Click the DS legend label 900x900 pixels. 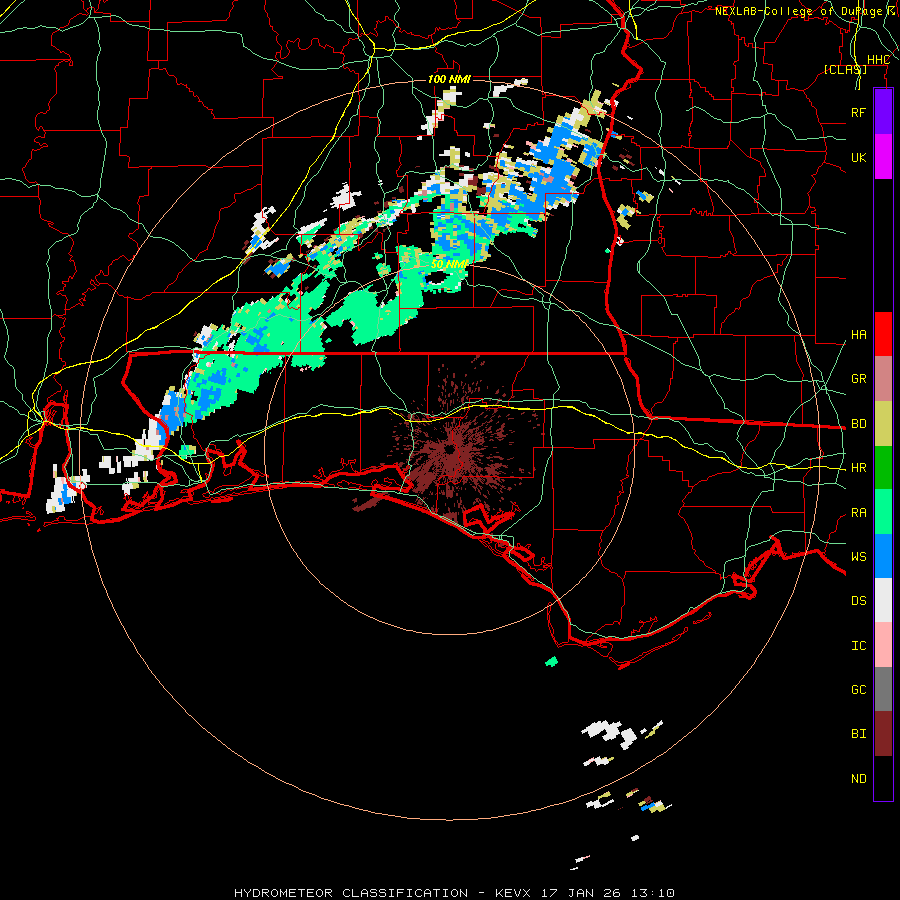tap(858, 601)
